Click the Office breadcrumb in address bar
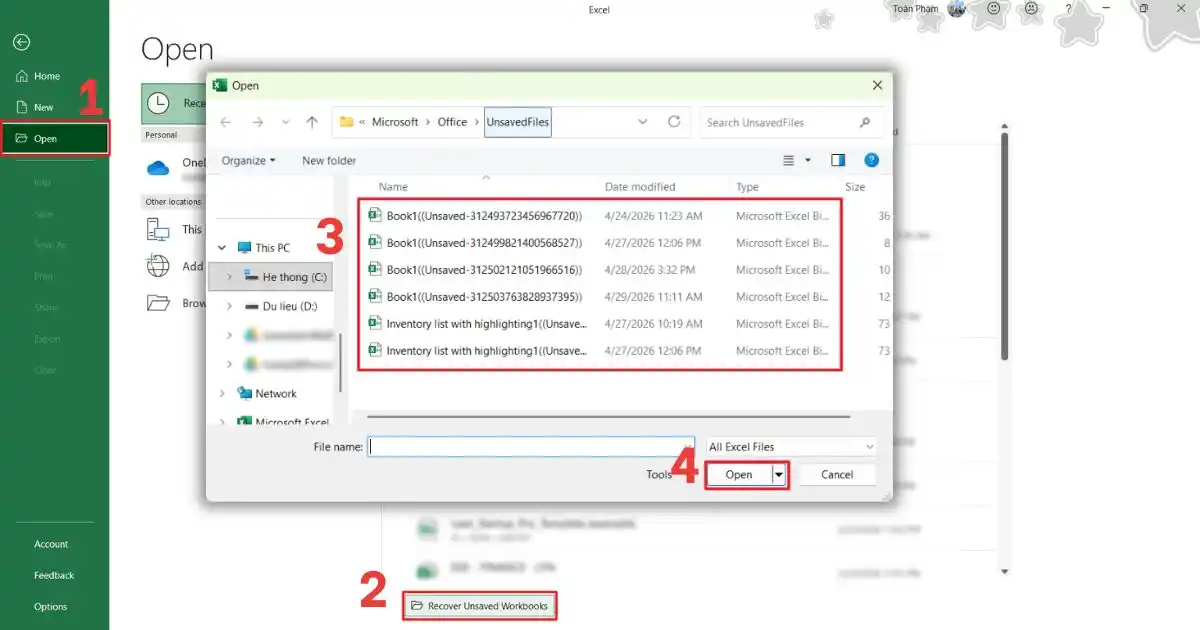The width and height of the screenshot is (1200, 630). pos(452,122)
